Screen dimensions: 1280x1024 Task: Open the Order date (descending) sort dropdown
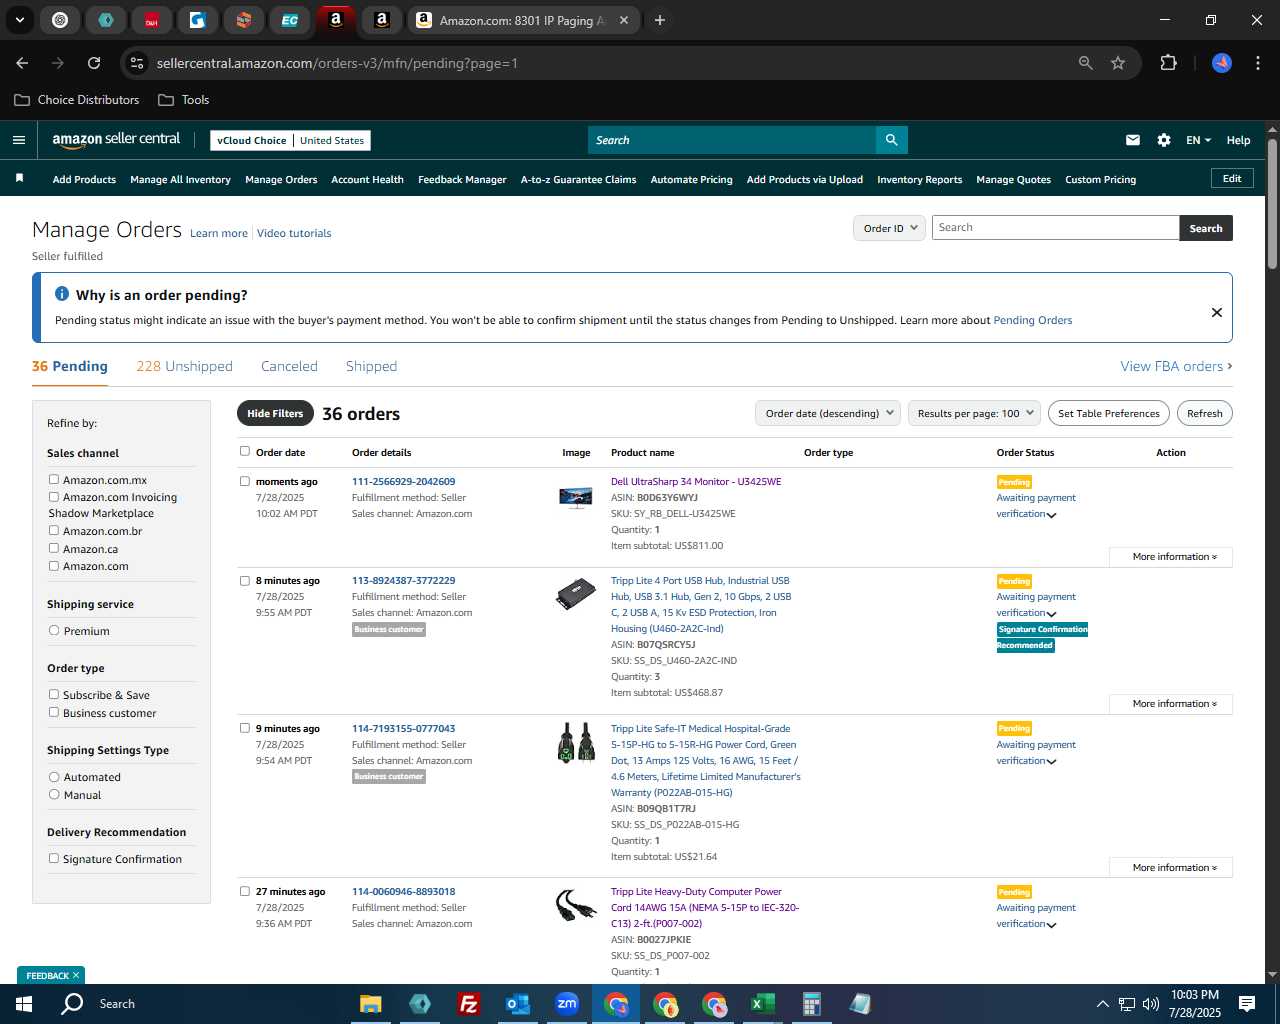(x=827, y=413)
